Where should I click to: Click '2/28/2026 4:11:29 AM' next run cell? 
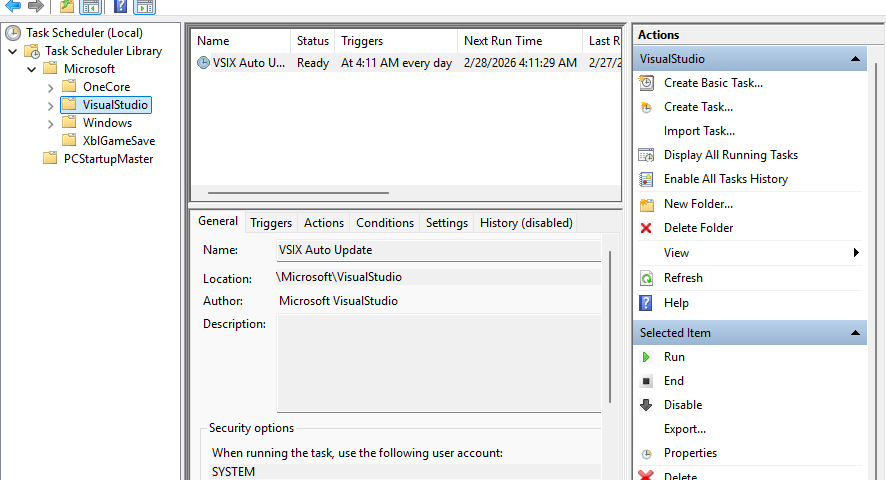click(x=520, y=63)
